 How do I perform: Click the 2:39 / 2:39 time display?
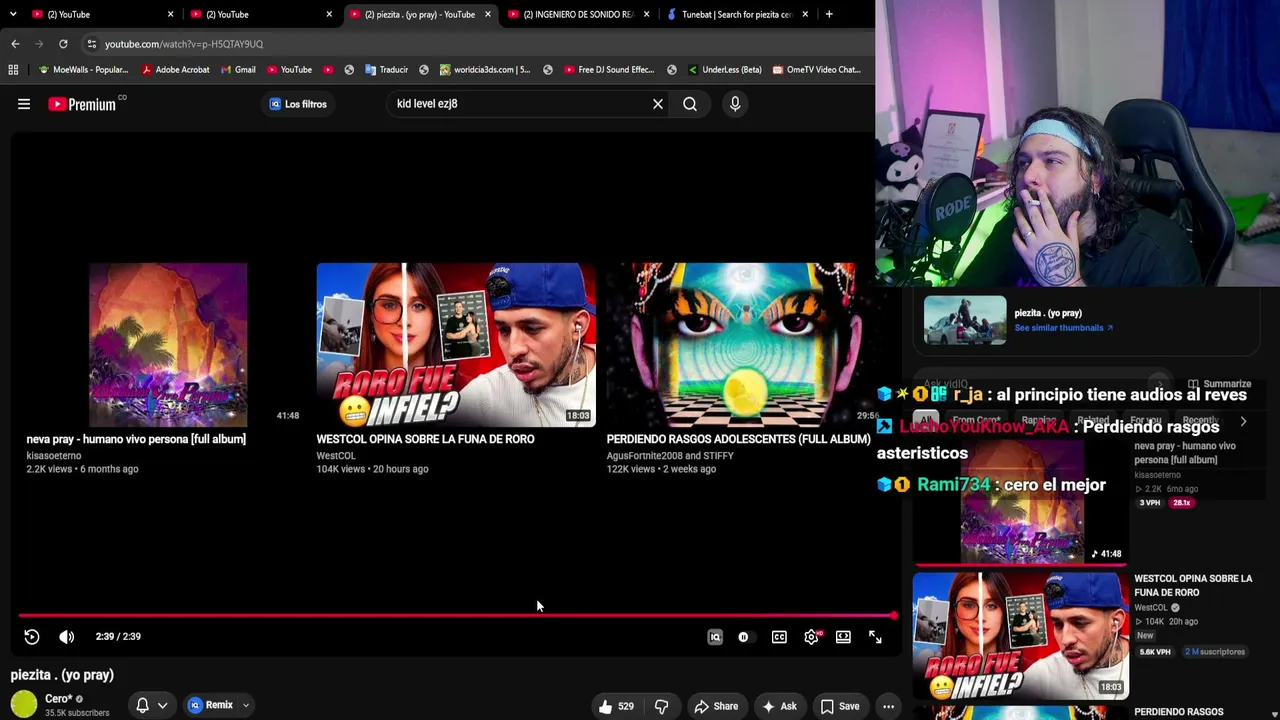118,637
